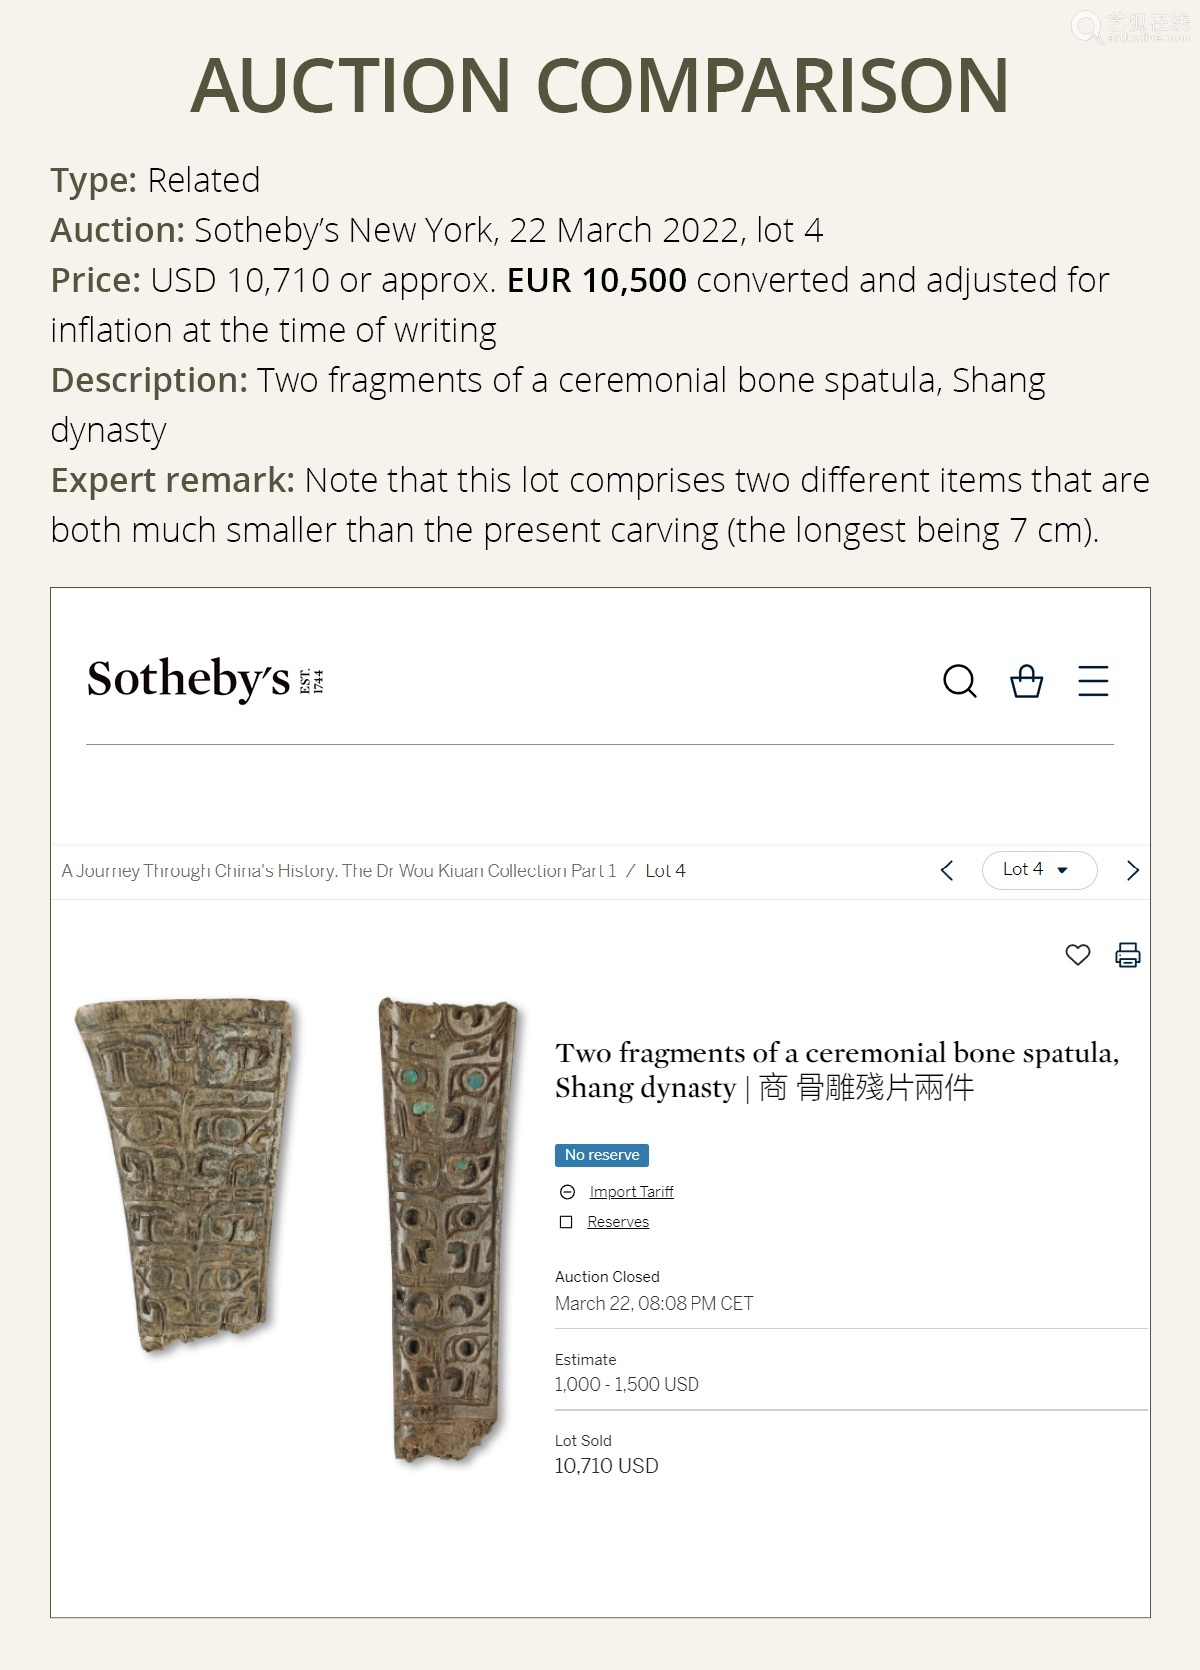The width and height of the screenshot is (1200, 1670).
Task: Click the Lot Sold price 10,710 USD
Action: pos(606,1466)
